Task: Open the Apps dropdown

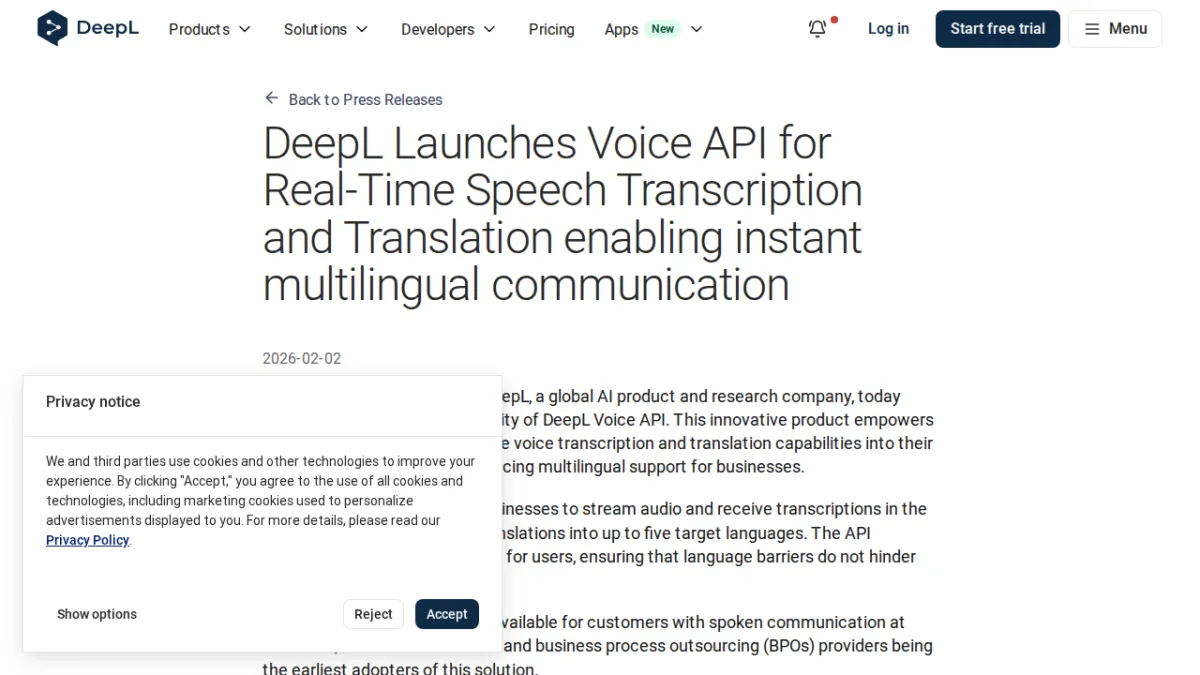Action: click(x=654, y=29)
